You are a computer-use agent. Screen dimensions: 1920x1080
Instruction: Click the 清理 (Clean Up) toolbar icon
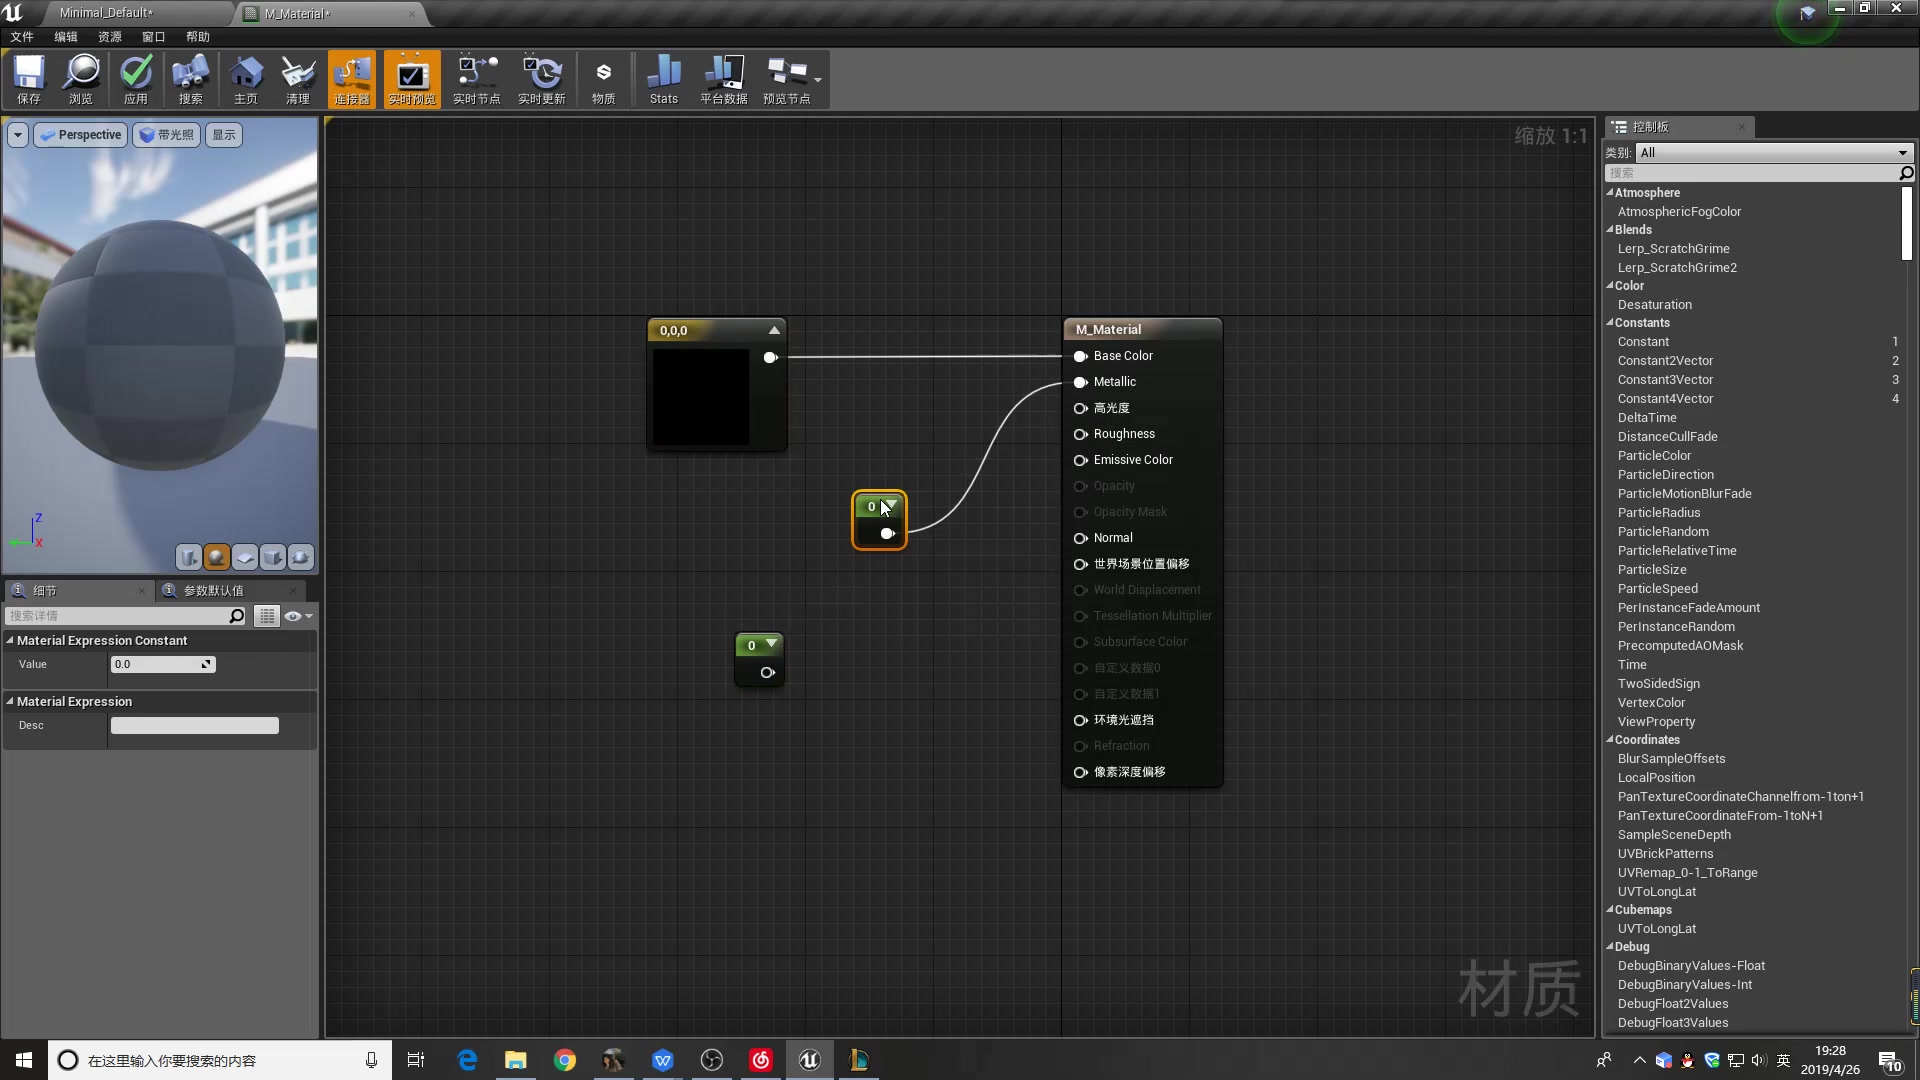tap(296, 79)
